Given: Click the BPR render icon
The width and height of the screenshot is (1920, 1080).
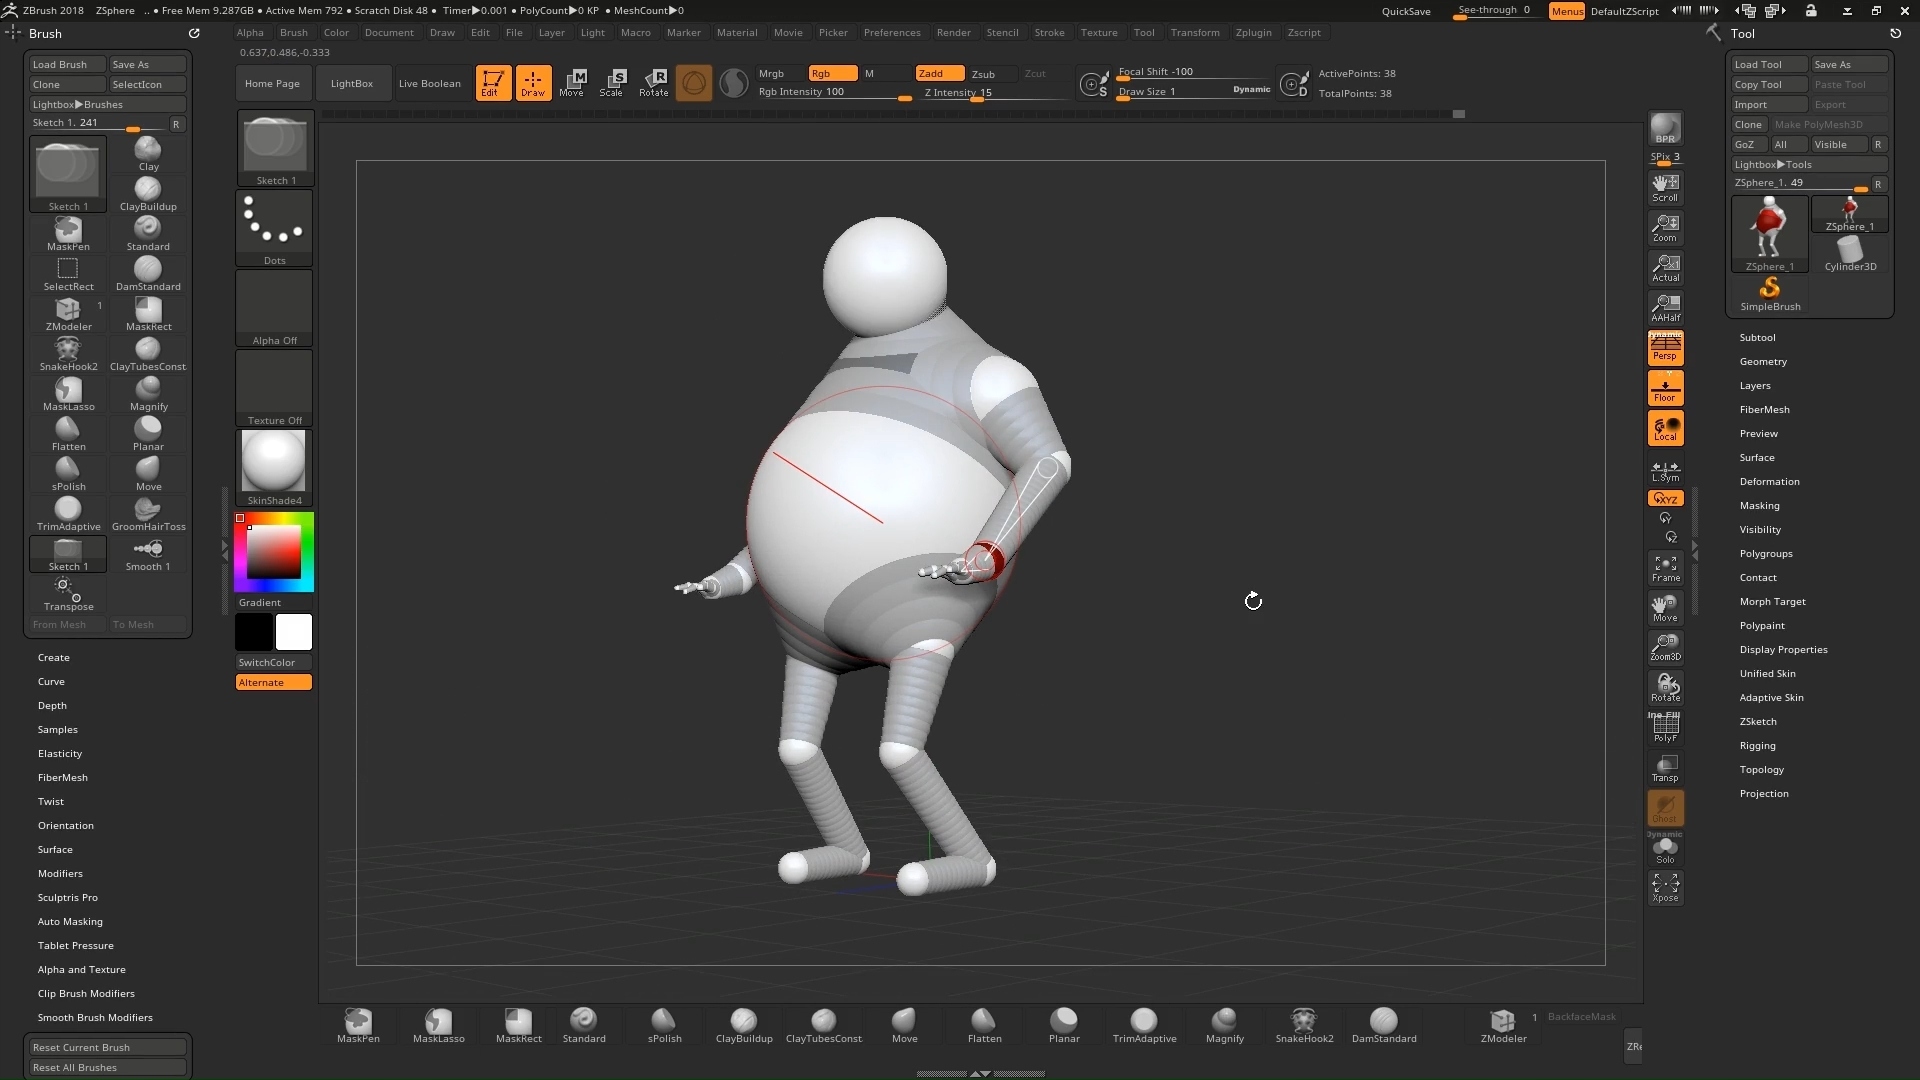Looking at the screenshot, I should click(x=1665, y=128).
